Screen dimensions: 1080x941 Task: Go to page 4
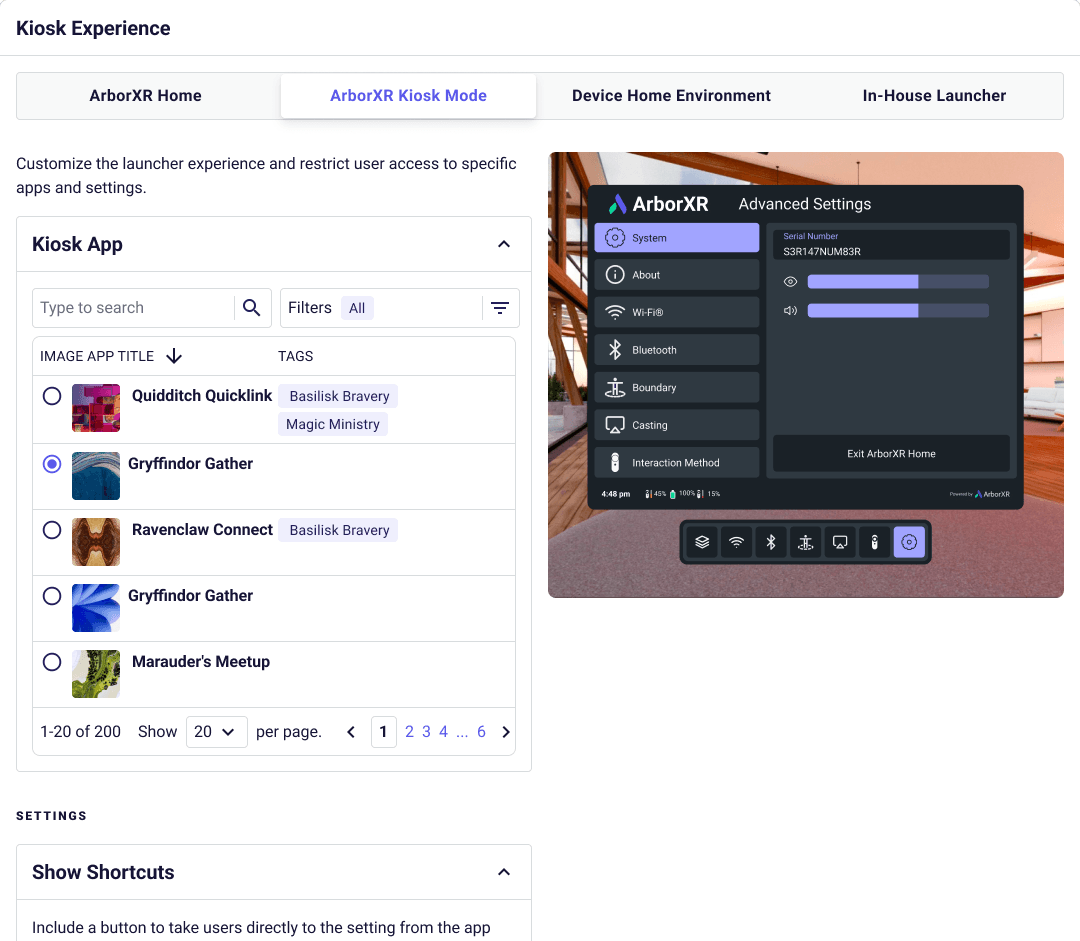pyautogui.click(x=444, y=732)
